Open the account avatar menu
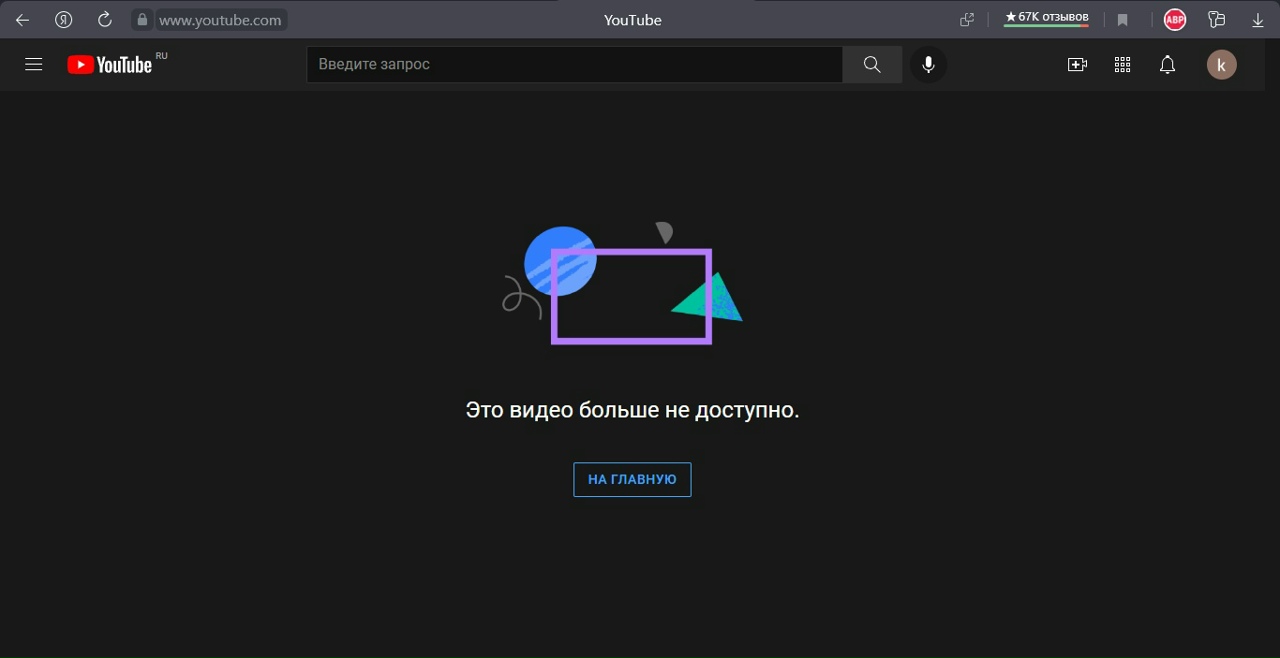Image resolution: width=1280 pixels, height=658 pixels. click(x=1221, y=65)
